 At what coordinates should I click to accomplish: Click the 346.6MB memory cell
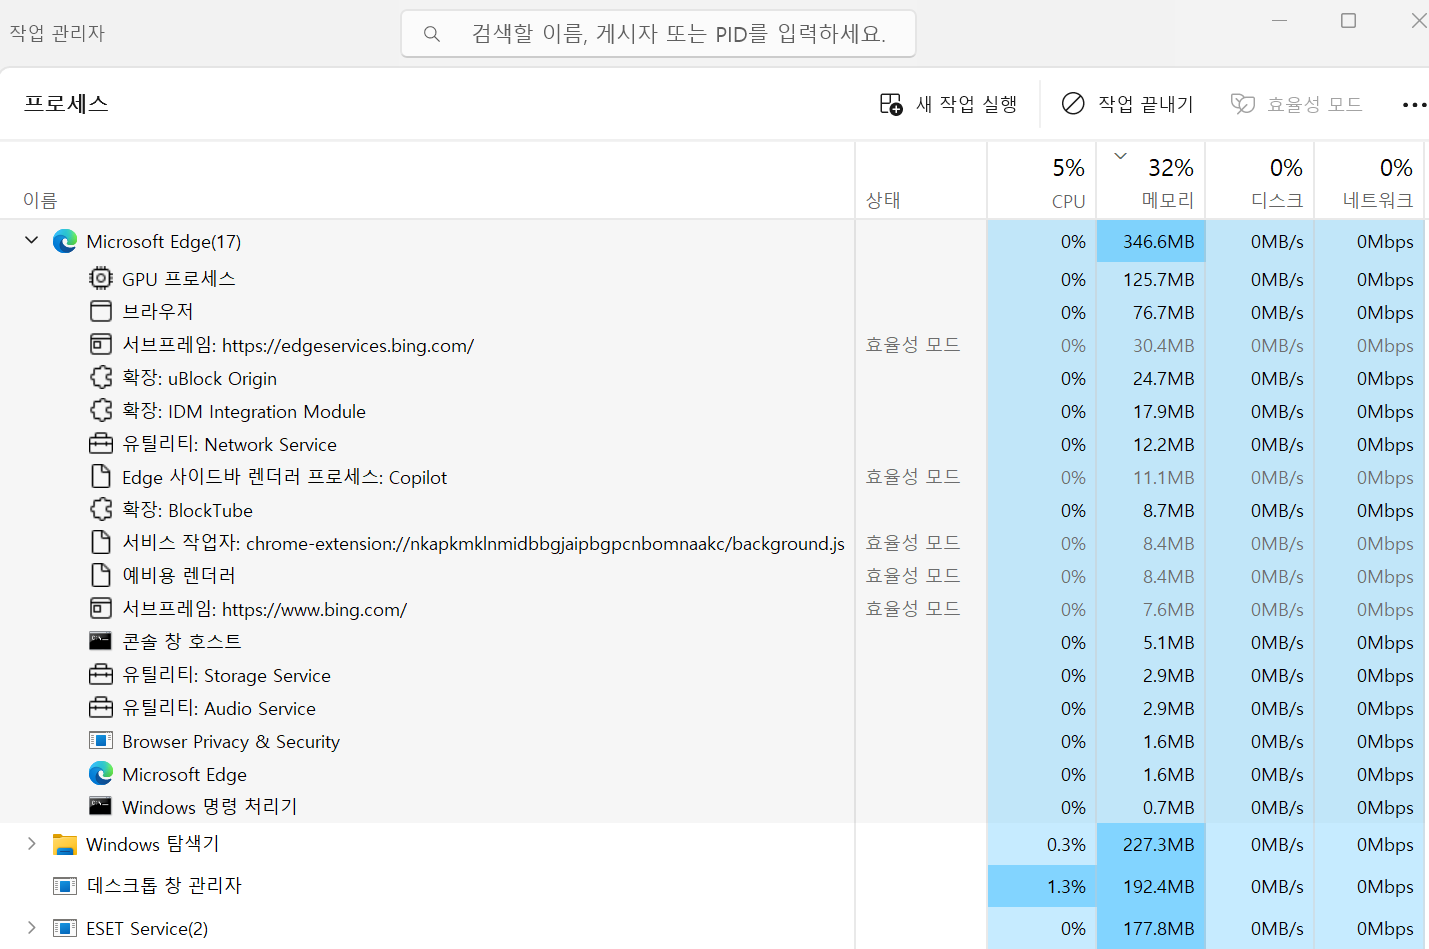click(1151, 241)
